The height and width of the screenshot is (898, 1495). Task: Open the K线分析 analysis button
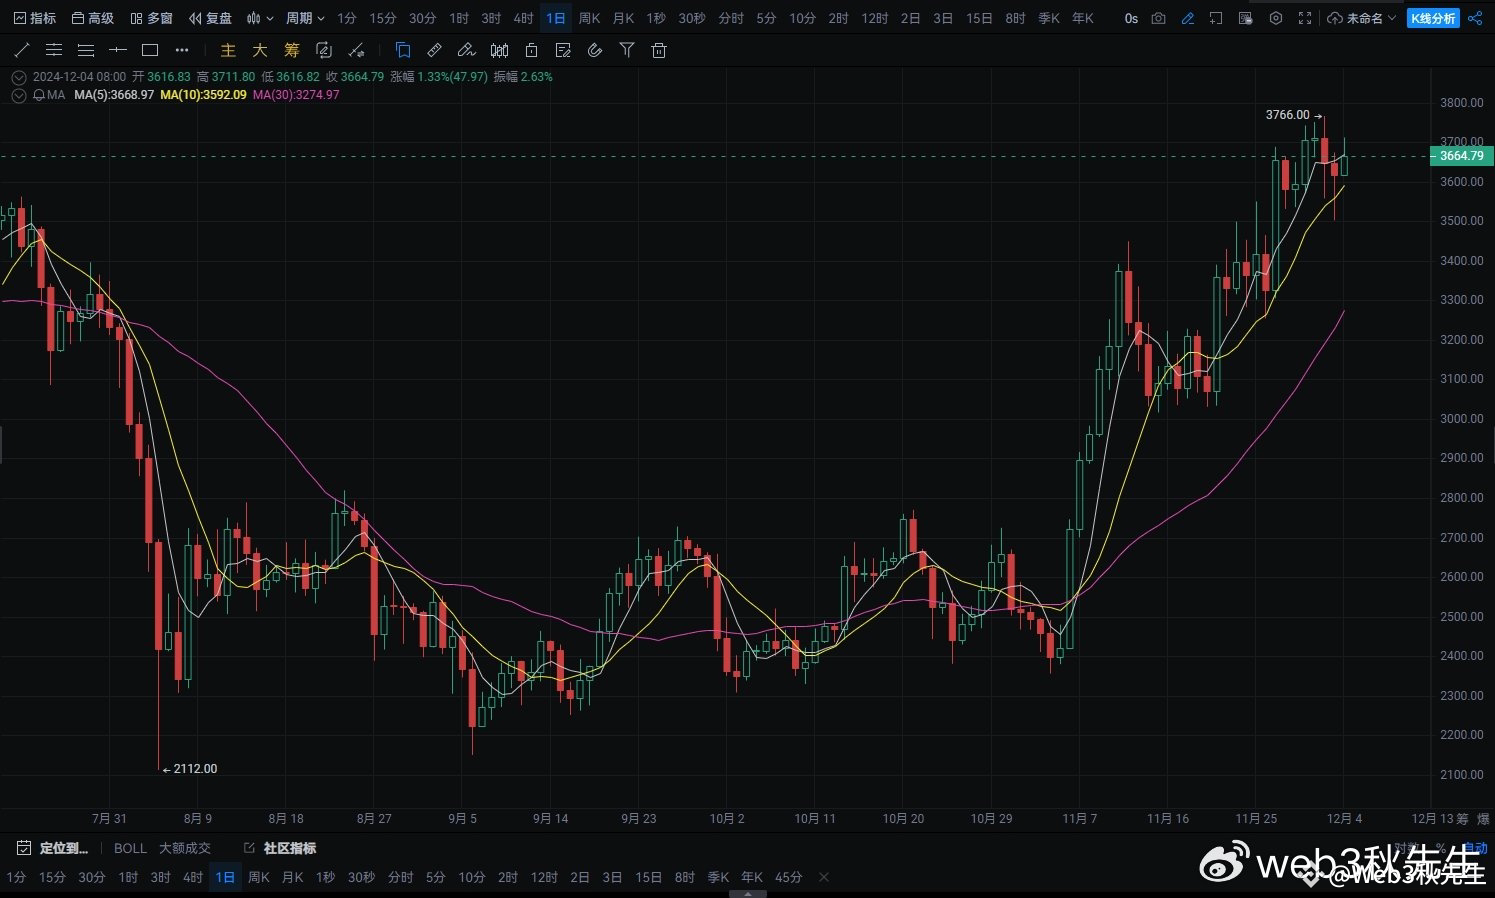(1433, 18)
